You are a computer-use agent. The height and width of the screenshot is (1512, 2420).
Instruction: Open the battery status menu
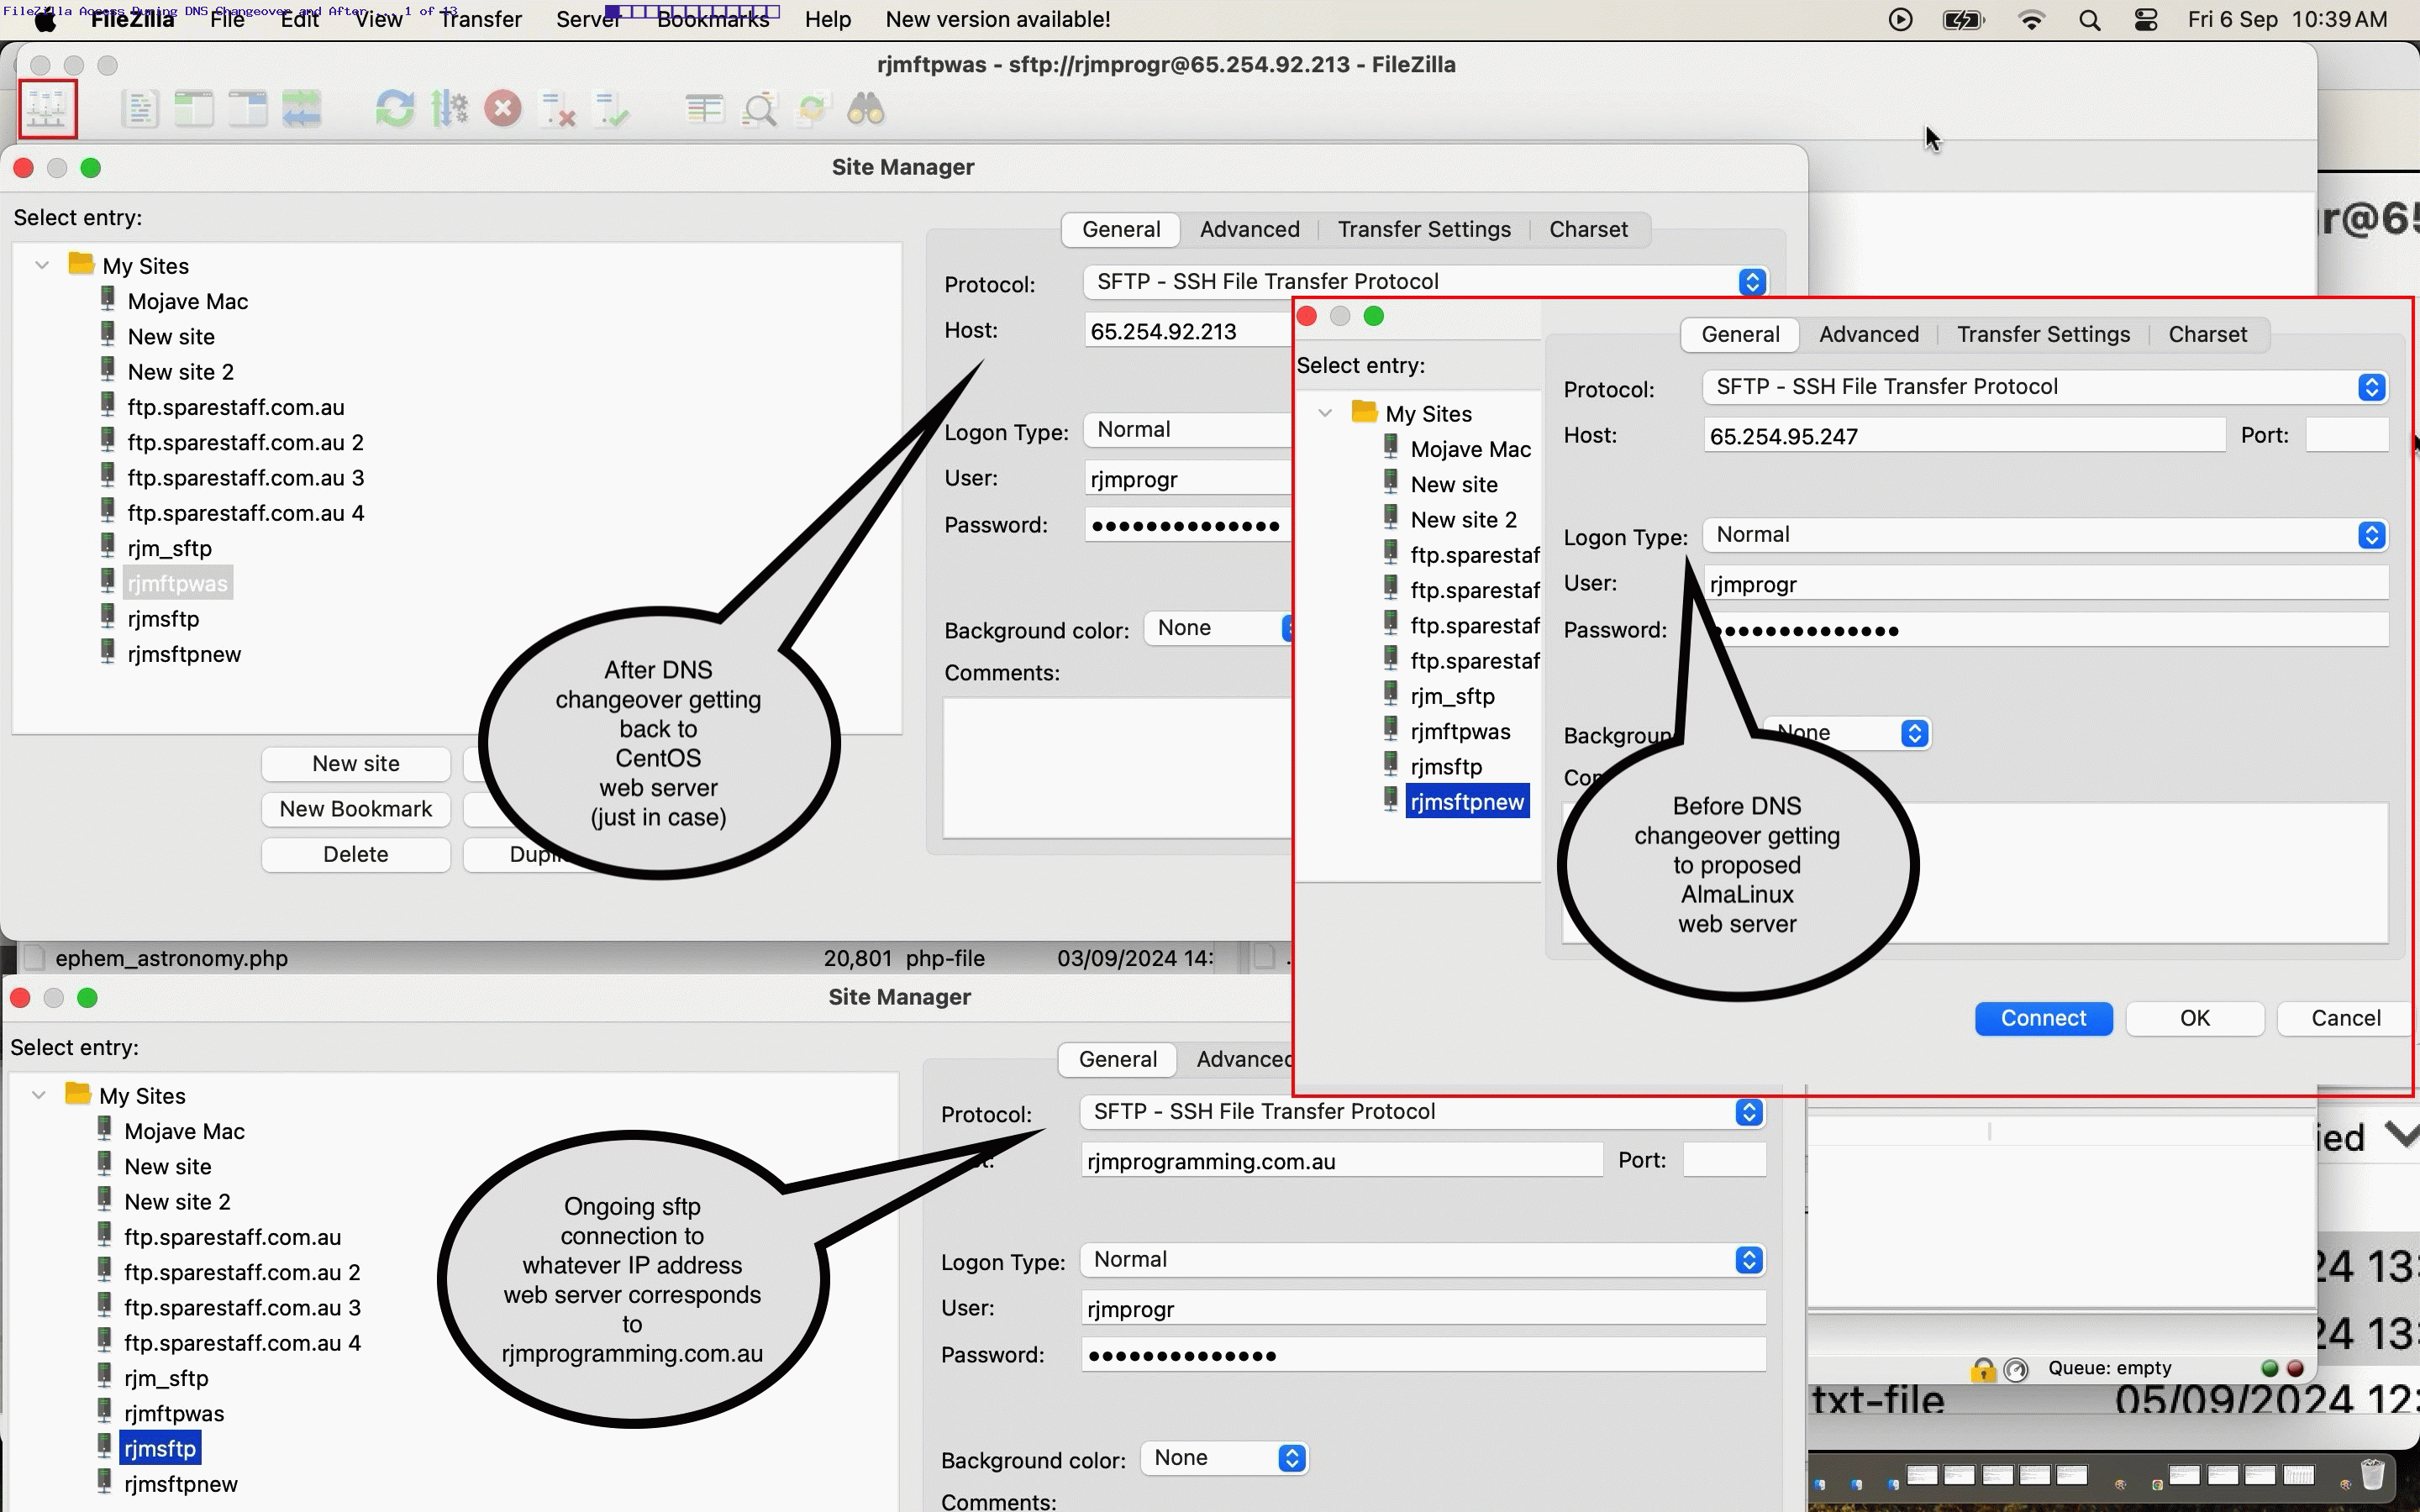click(x=1963, y=20)
